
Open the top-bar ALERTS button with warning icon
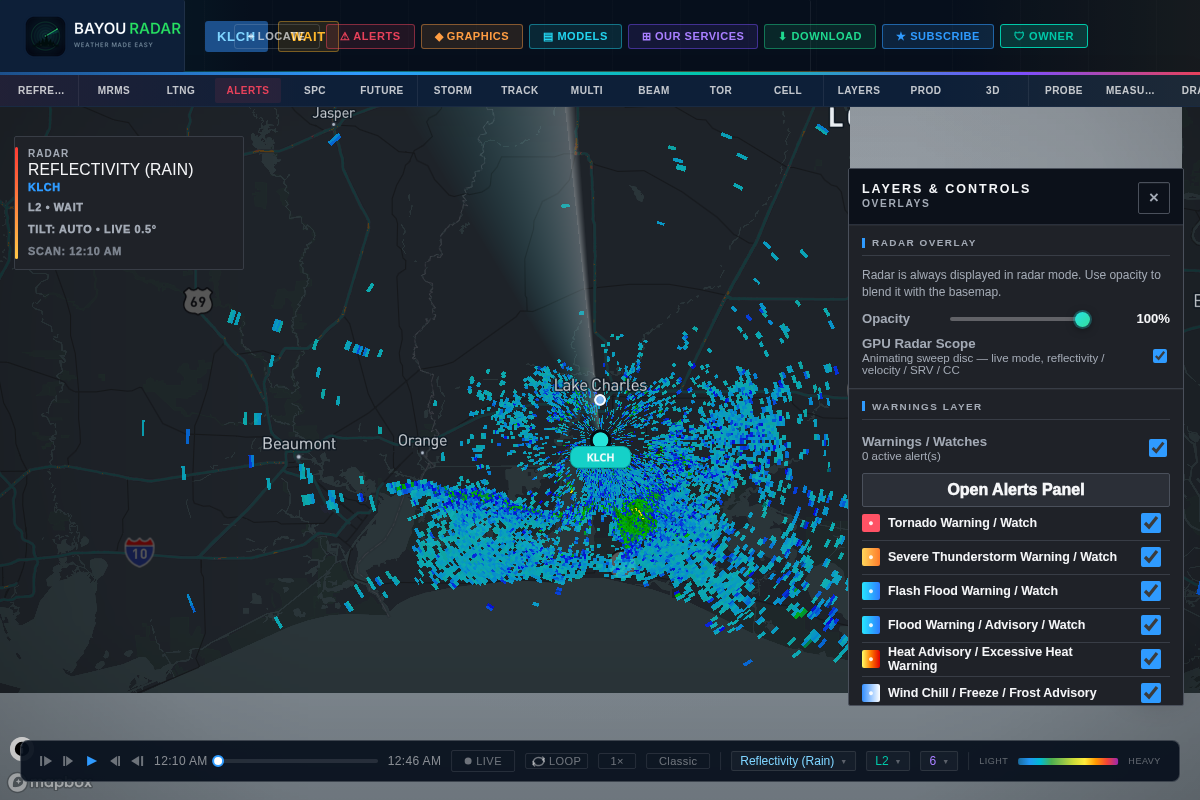click(370, 36)
